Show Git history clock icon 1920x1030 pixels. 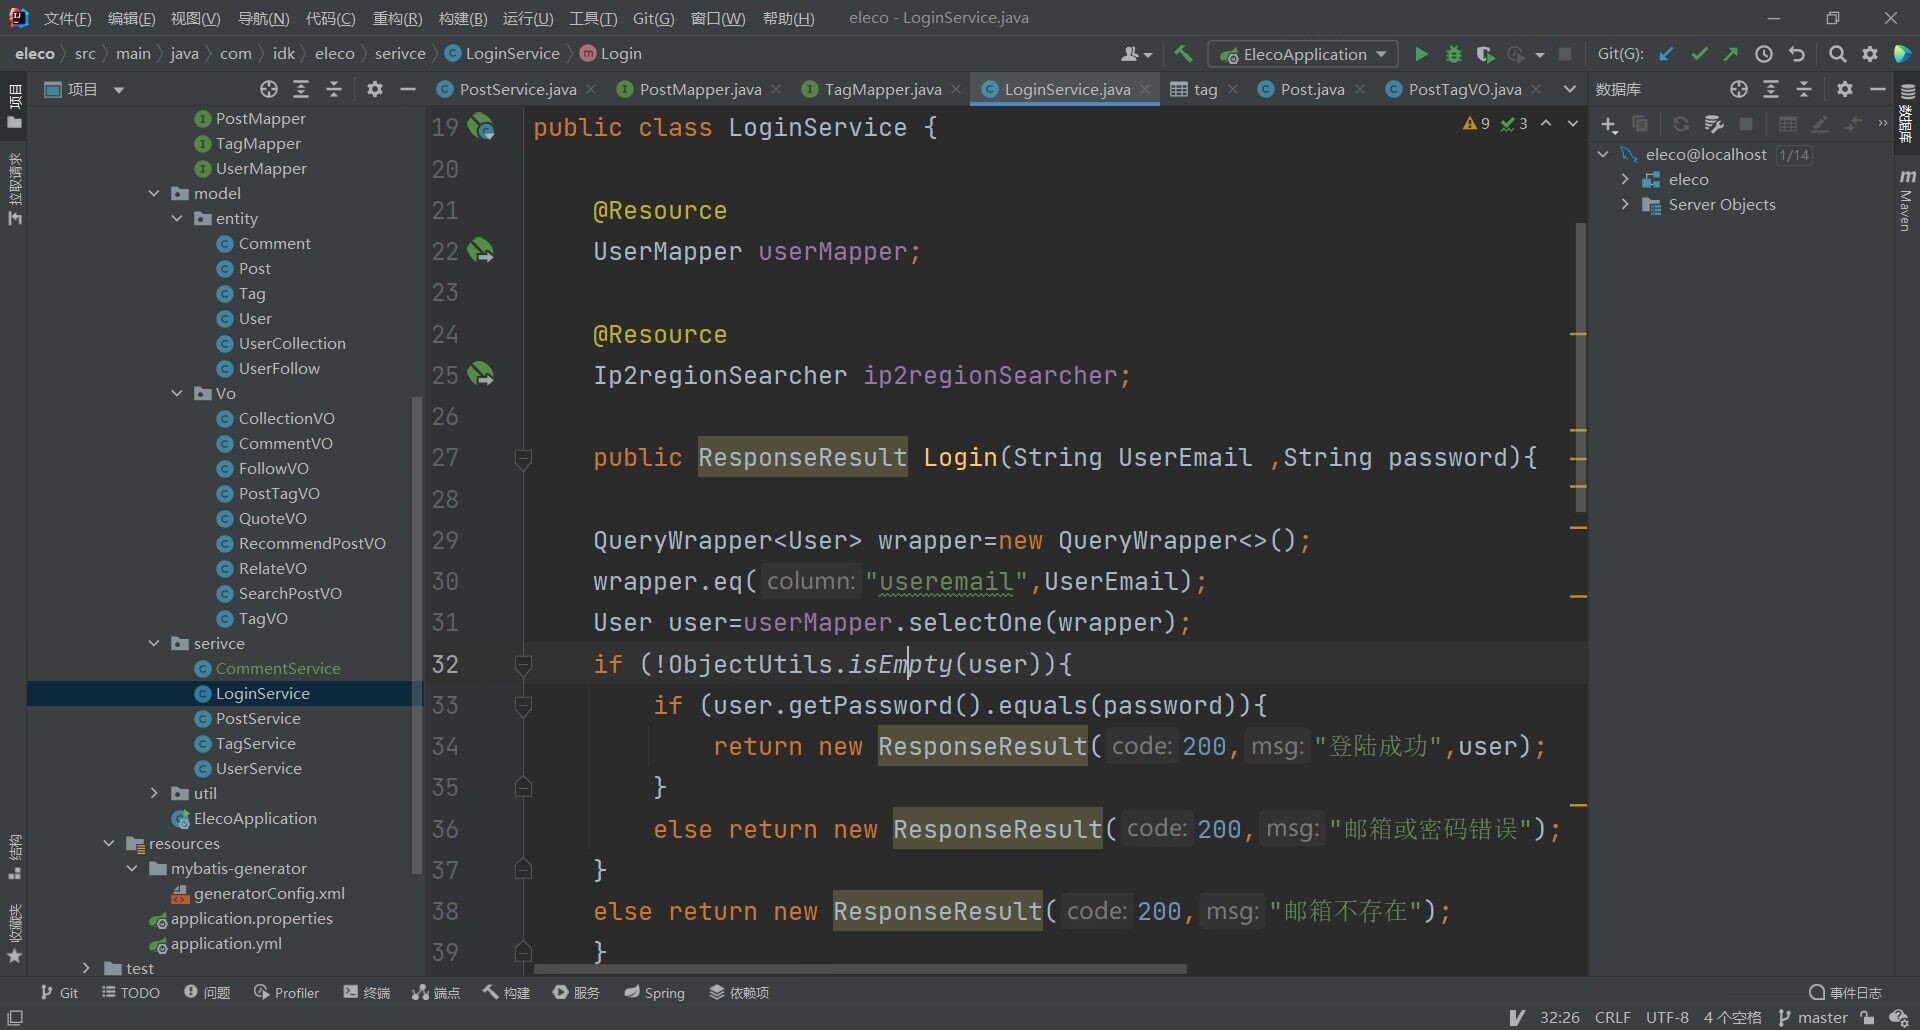coord(1764,54)
